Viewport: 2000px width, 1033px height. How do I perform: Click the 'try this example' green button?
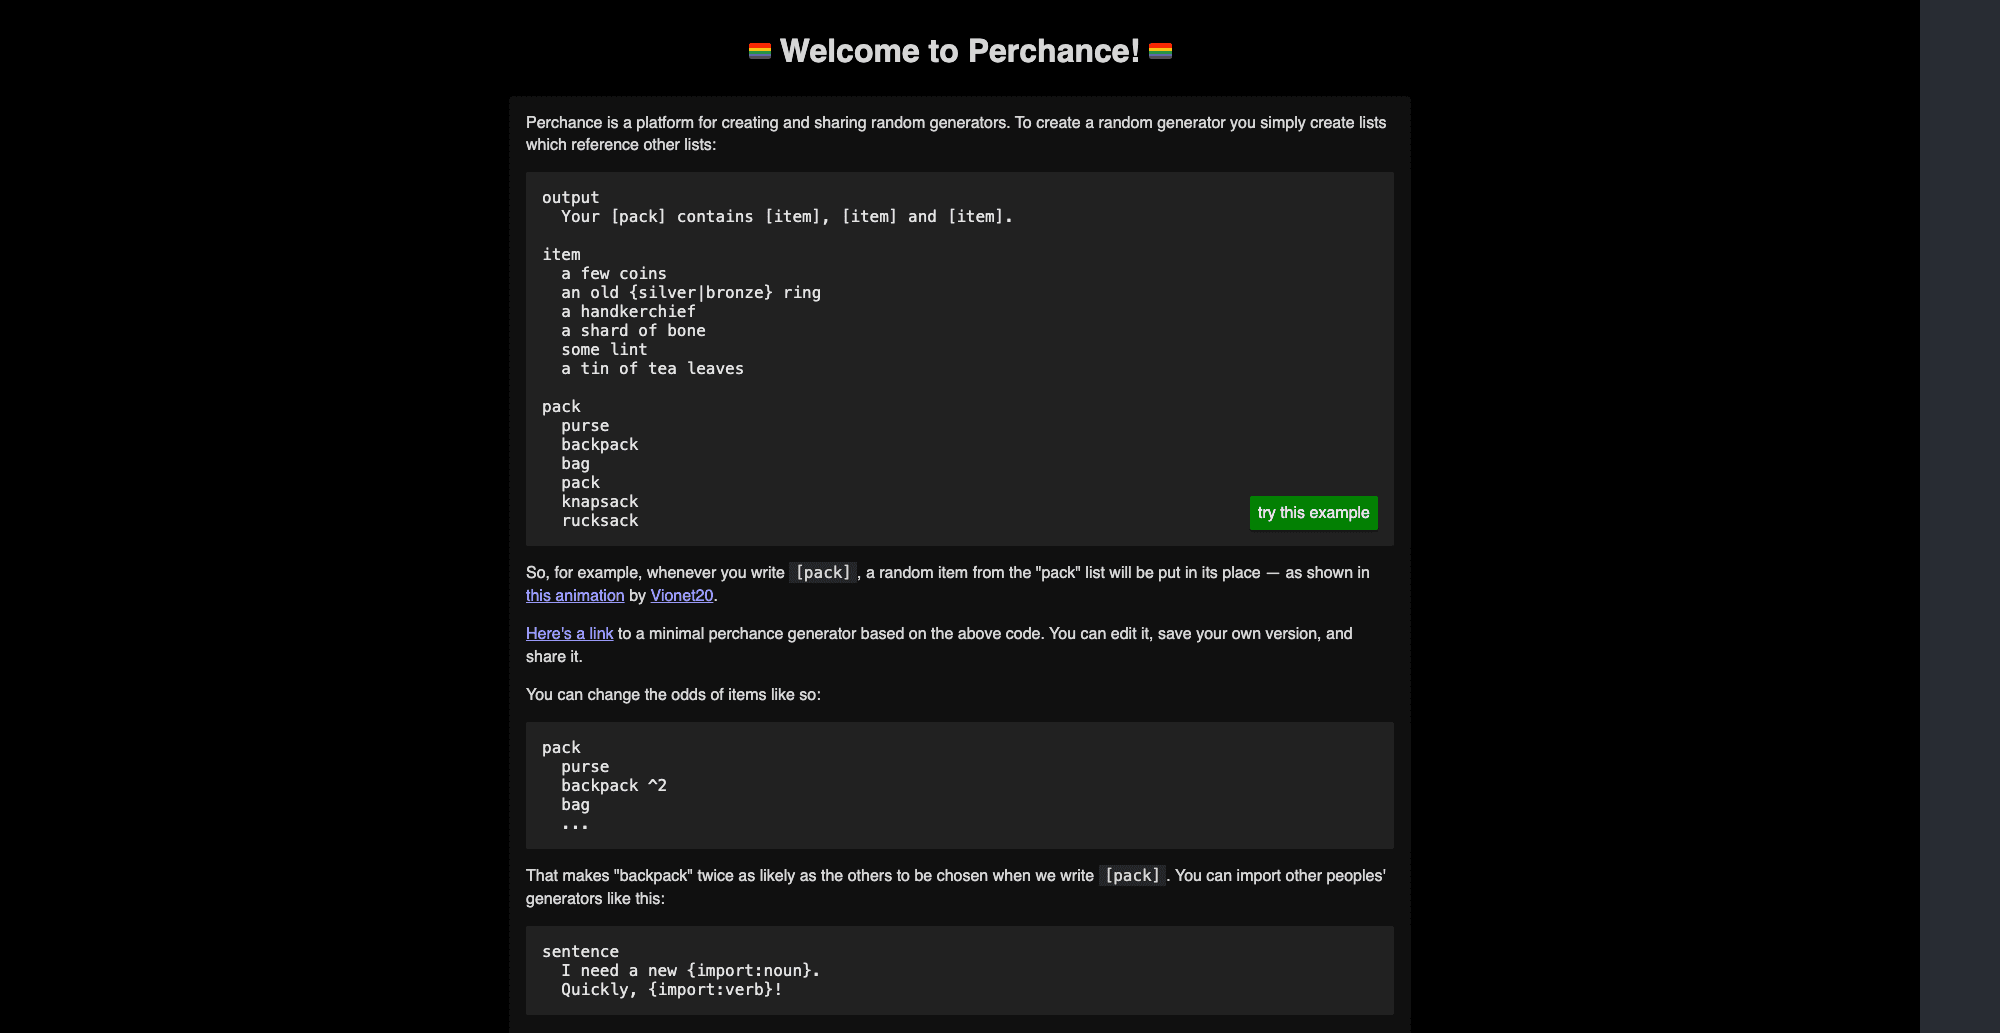click(1313, 513)
